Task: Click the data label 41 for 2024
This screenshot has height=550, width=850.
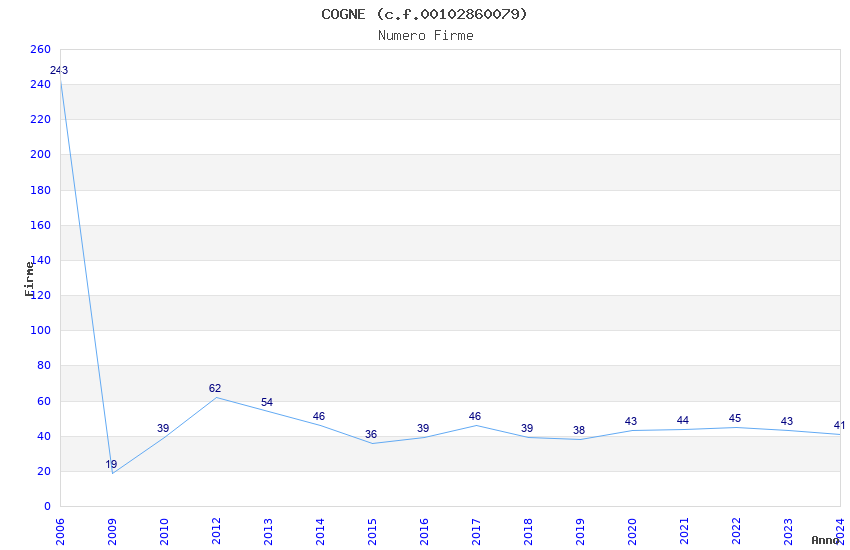Action: (x=839, y=425)
